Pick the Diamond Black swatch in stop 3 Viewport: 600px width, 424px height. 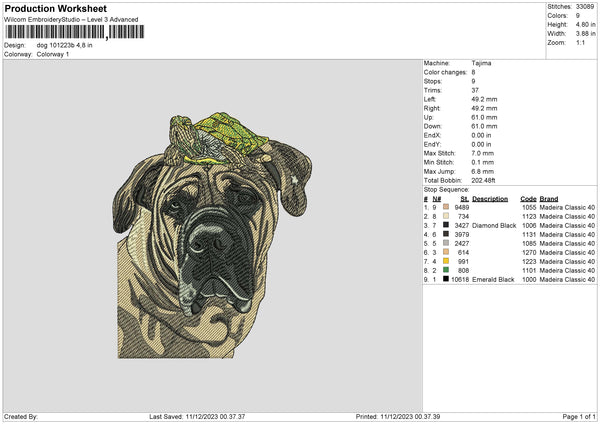point(446,226)
